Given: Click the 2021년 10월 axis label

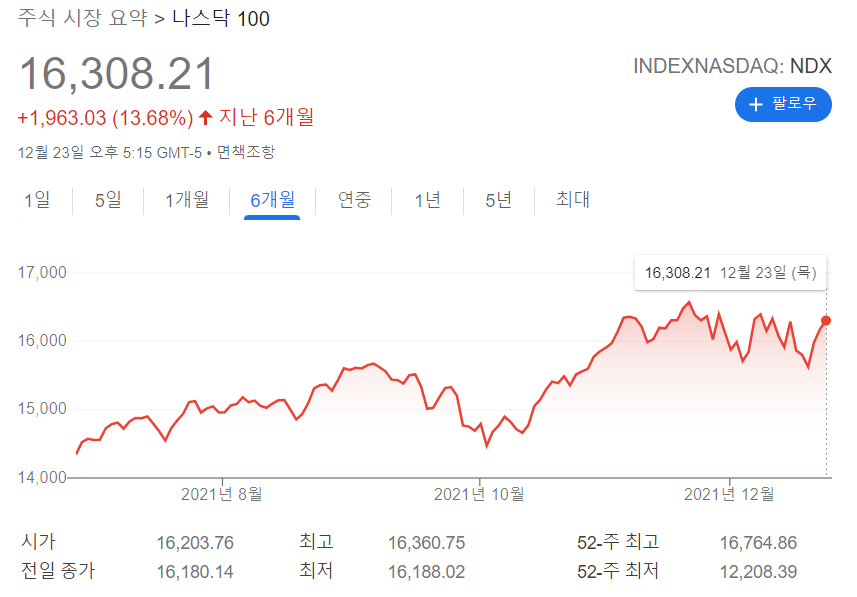Looking at the screenshot, I should (479, 494).
